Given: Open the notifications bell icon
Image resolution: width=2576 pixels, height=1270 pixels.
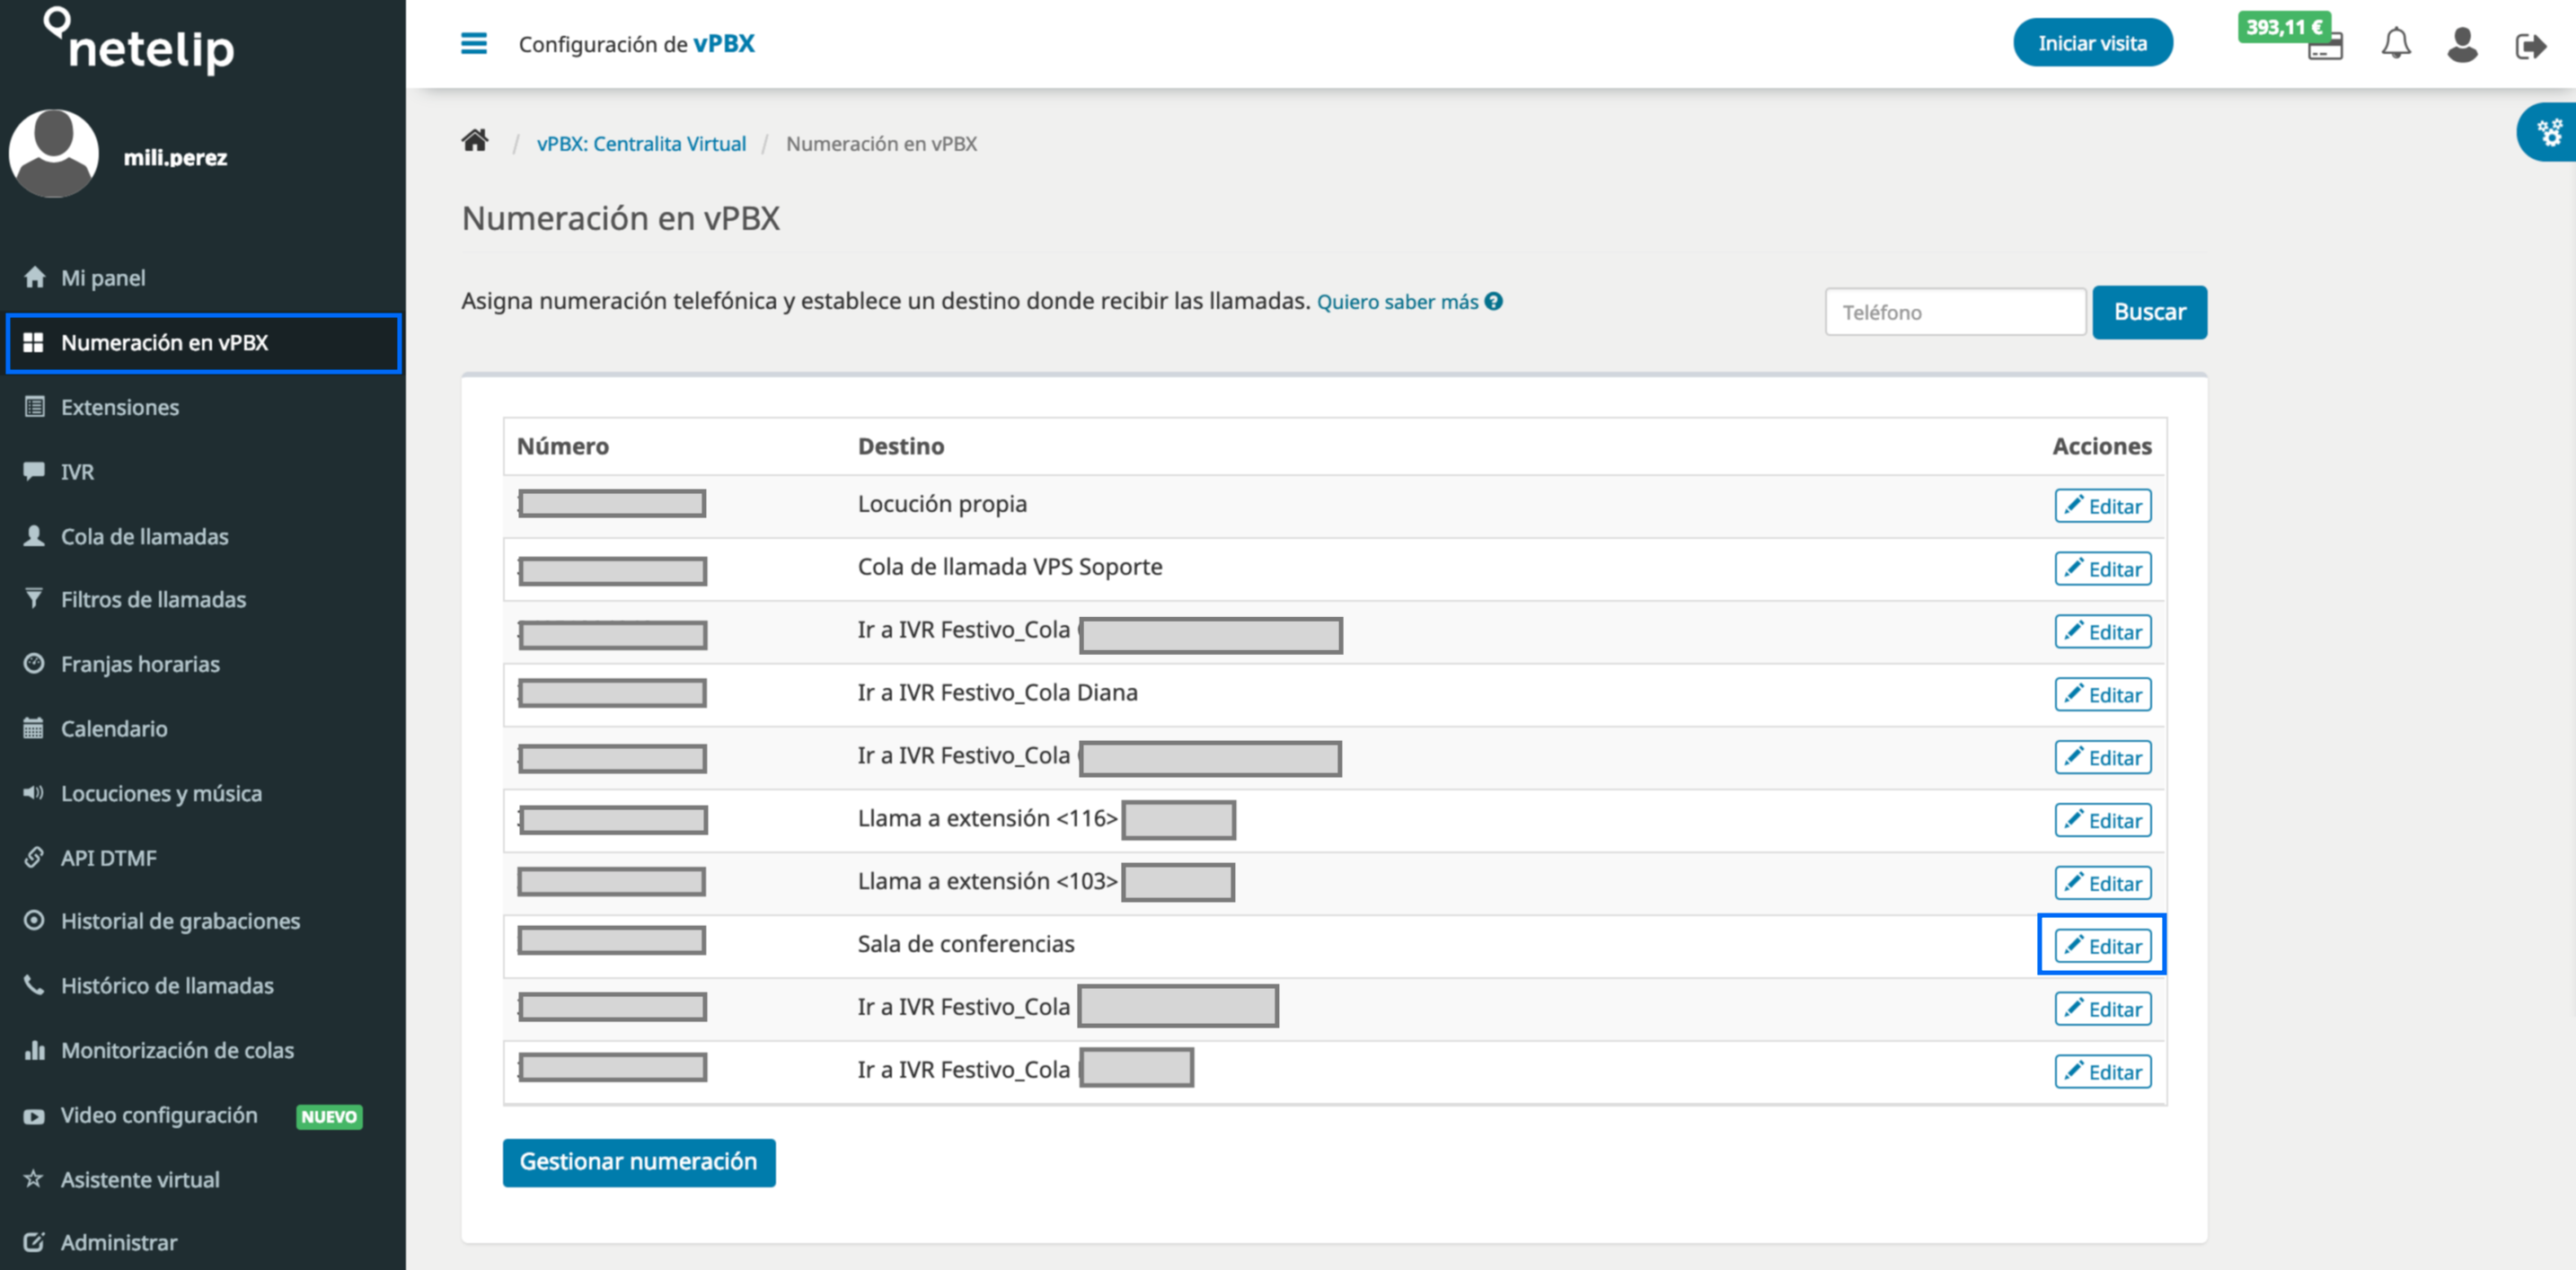Looking at the screenshot, I should (x=2396, y=43).
